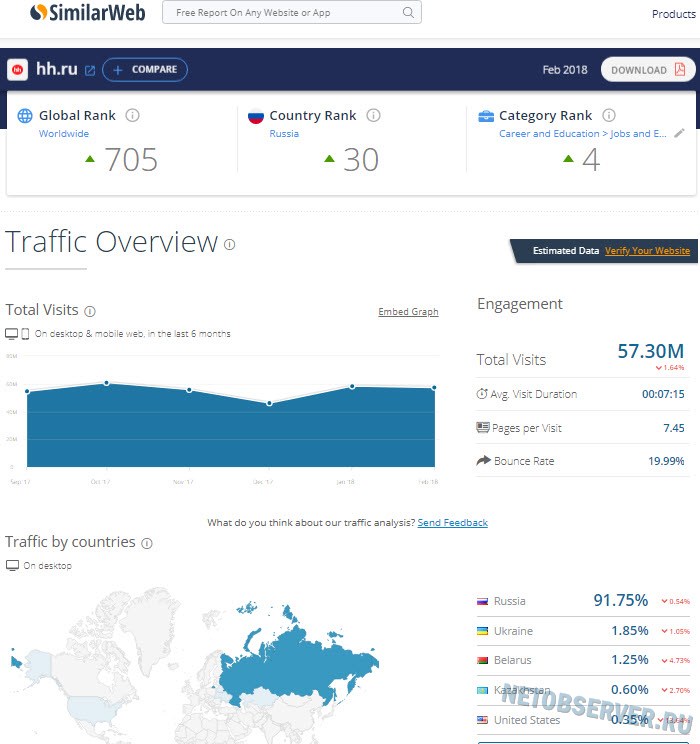Open the Career and Education category link
This screenshot has height=744, width=700.
[x=583, y=134]
